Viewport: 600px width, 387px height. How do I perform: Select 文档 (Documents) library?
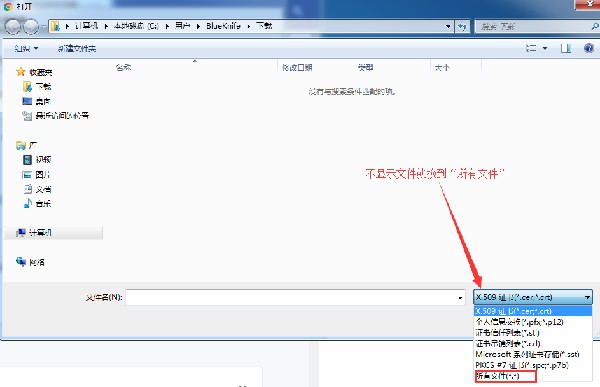tap(43, 189)
